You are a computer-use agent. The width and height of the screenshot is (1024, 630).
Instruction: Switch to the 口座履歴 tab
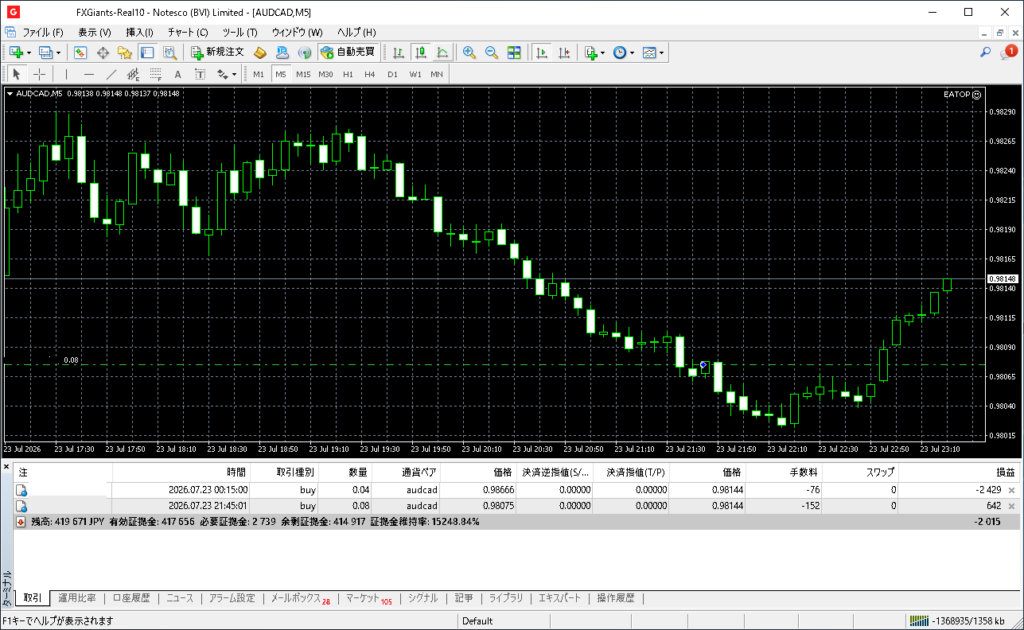(x=131, y=598)
